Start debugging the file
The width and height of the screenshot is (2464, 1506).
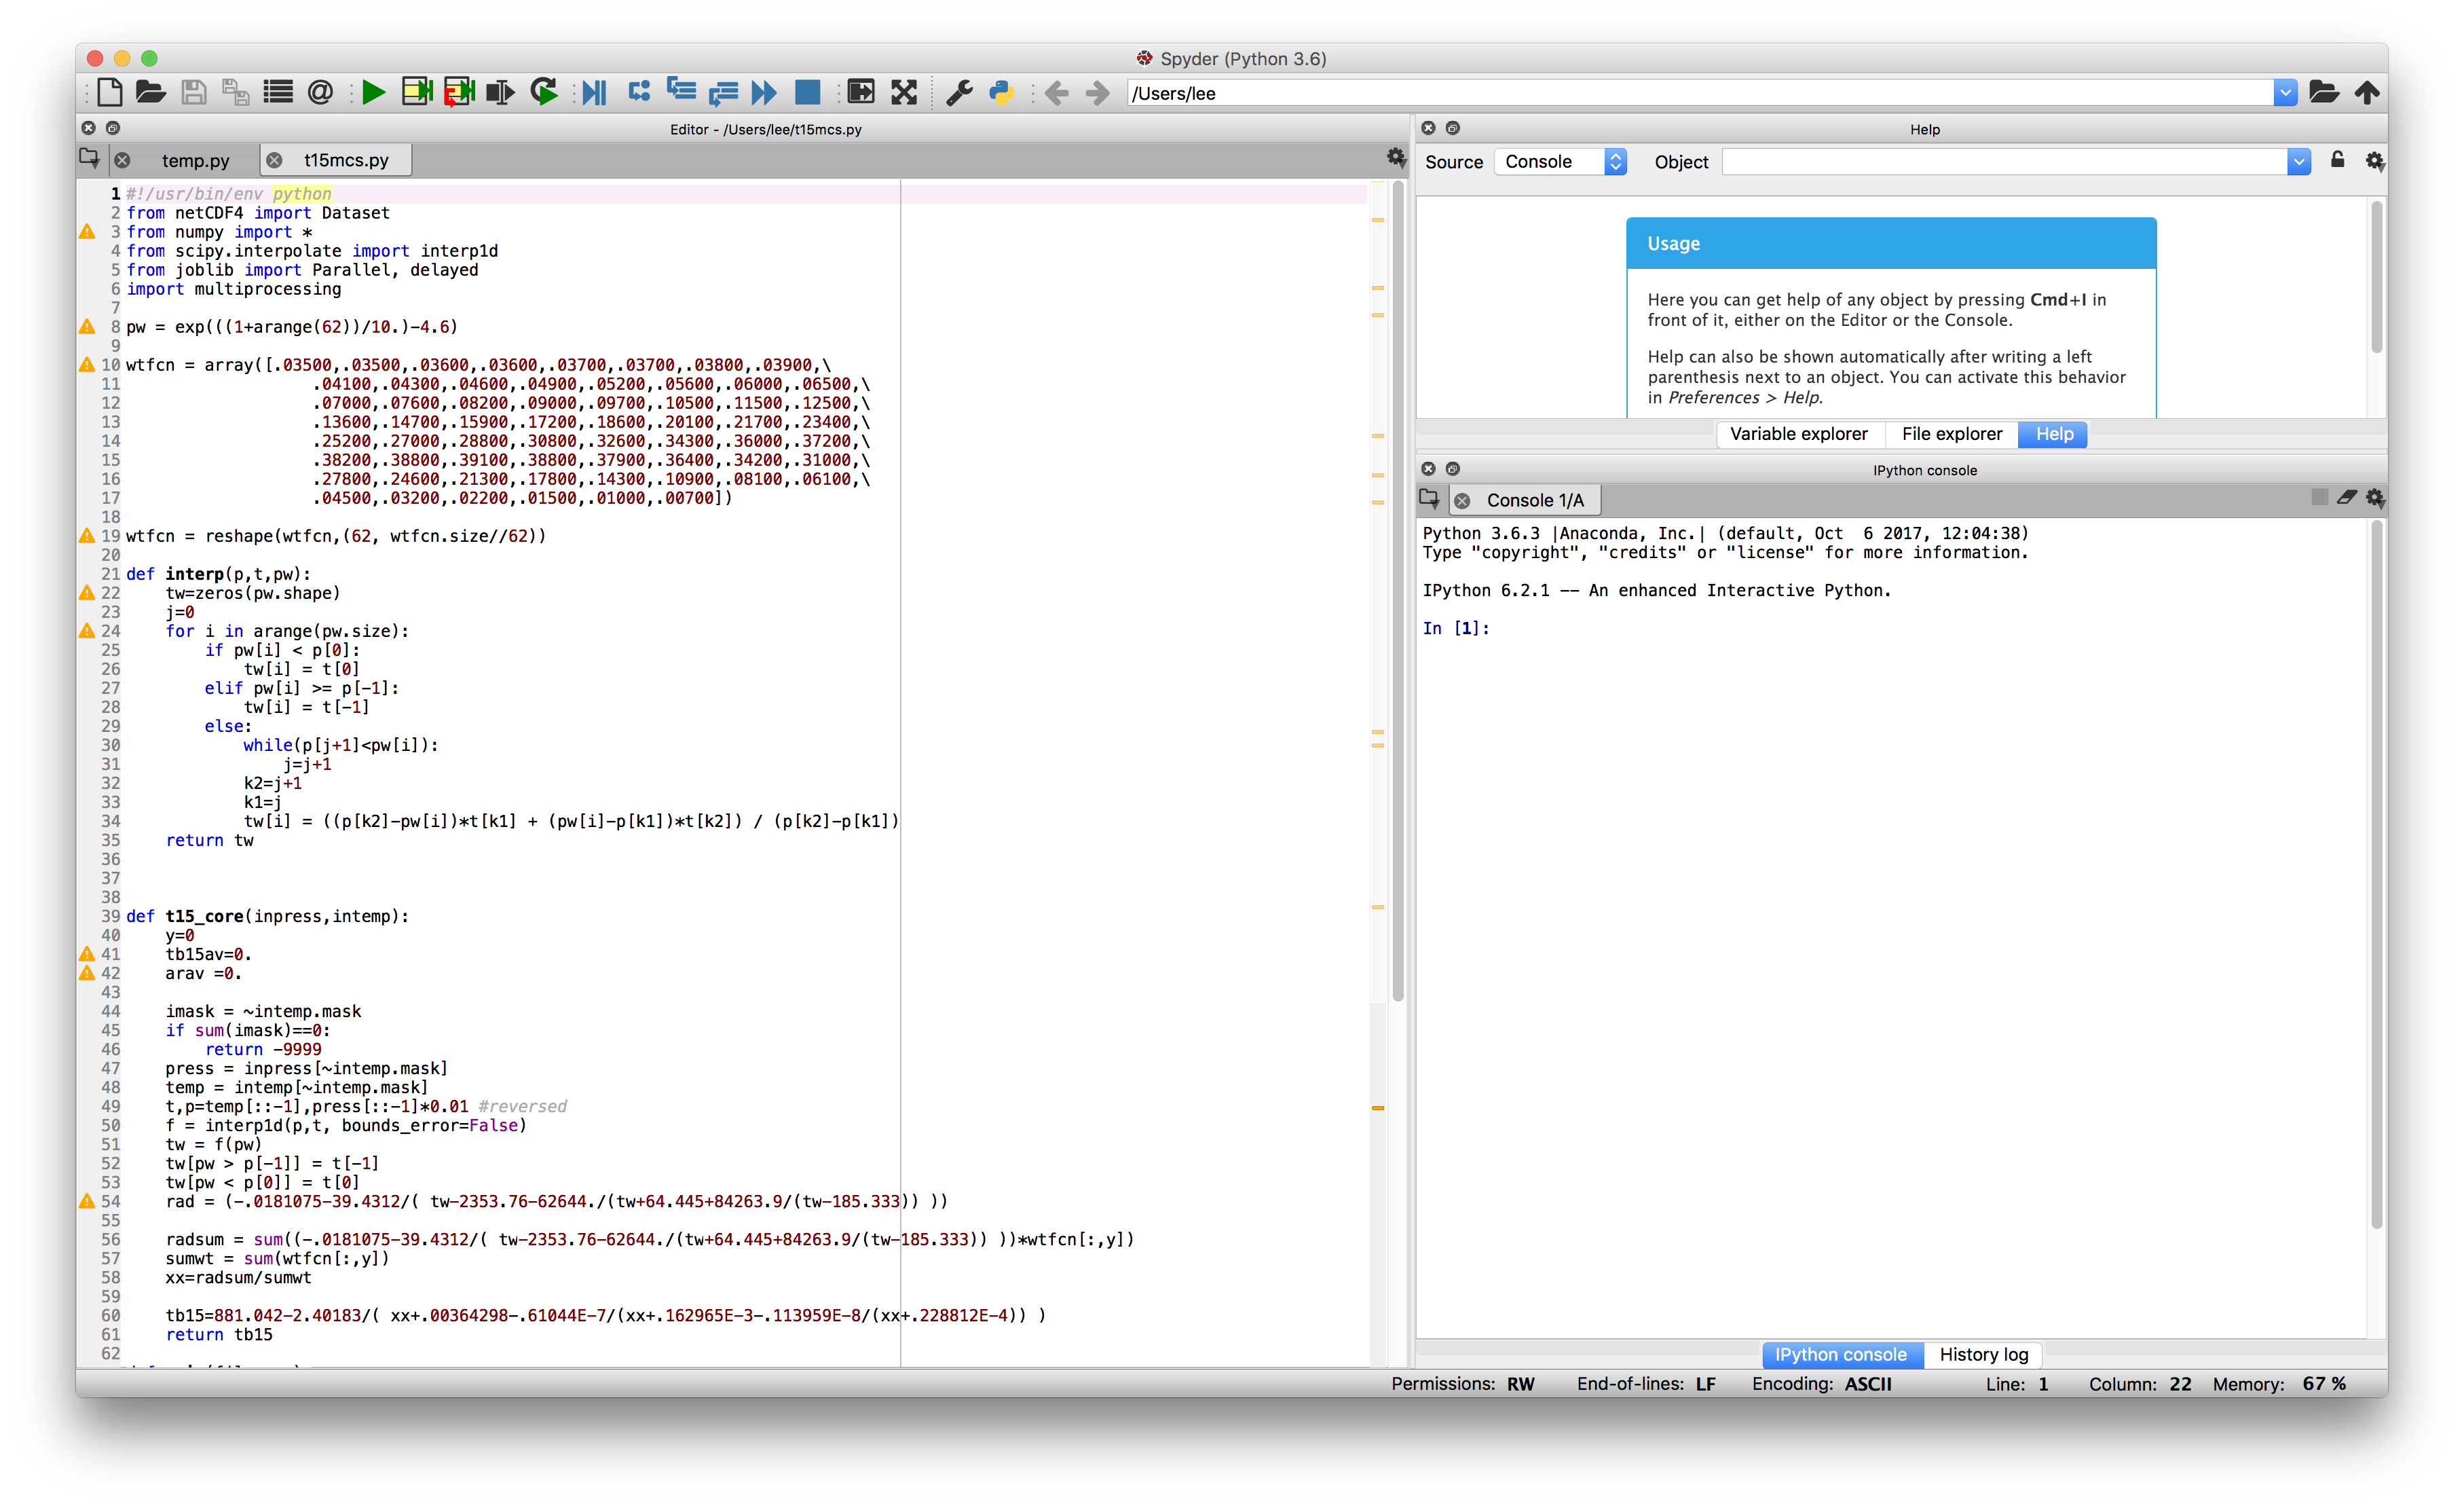pyautogui.click(x=595, y=93)
